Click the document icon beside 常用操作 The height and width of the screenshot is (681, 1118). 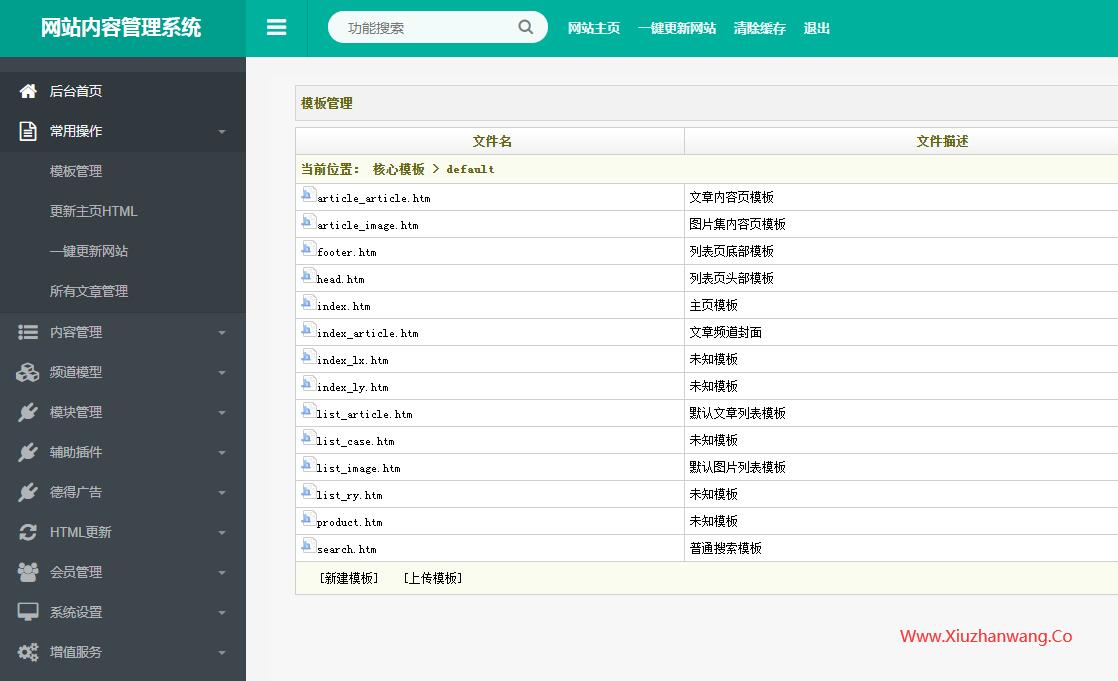(x=27, y=130)
